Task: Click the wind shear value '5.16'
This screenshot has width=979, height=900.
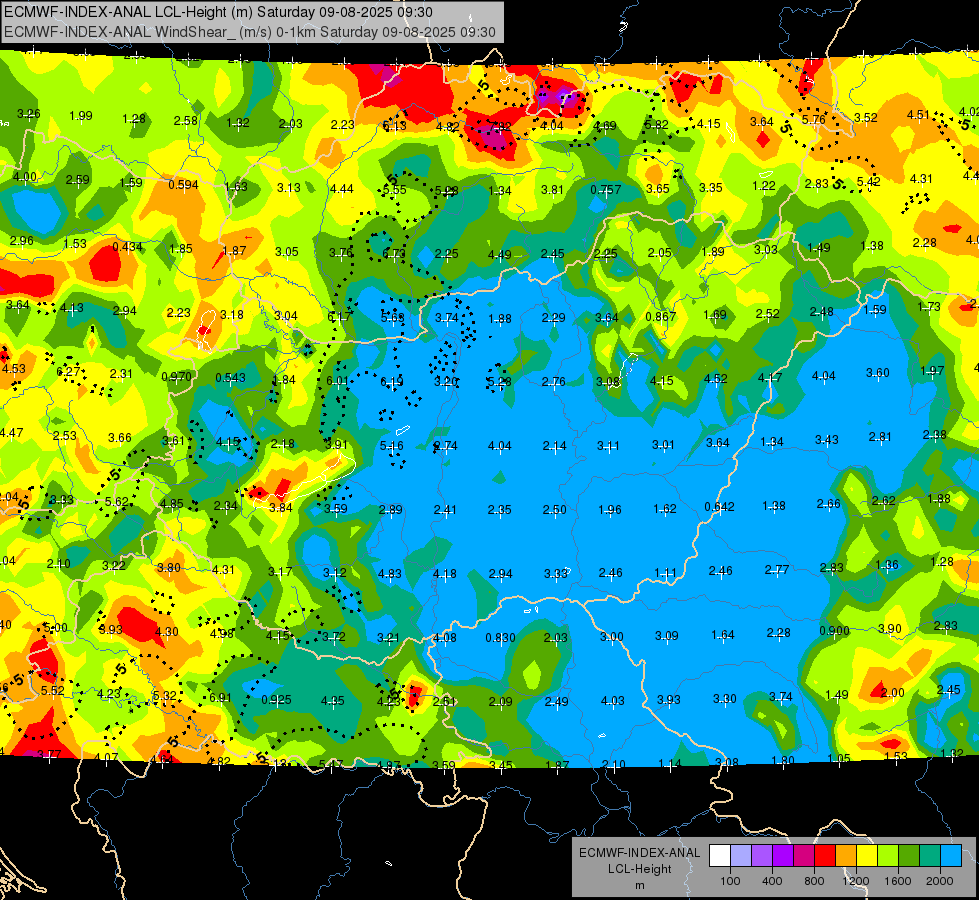Action: [x=391, y=445]
